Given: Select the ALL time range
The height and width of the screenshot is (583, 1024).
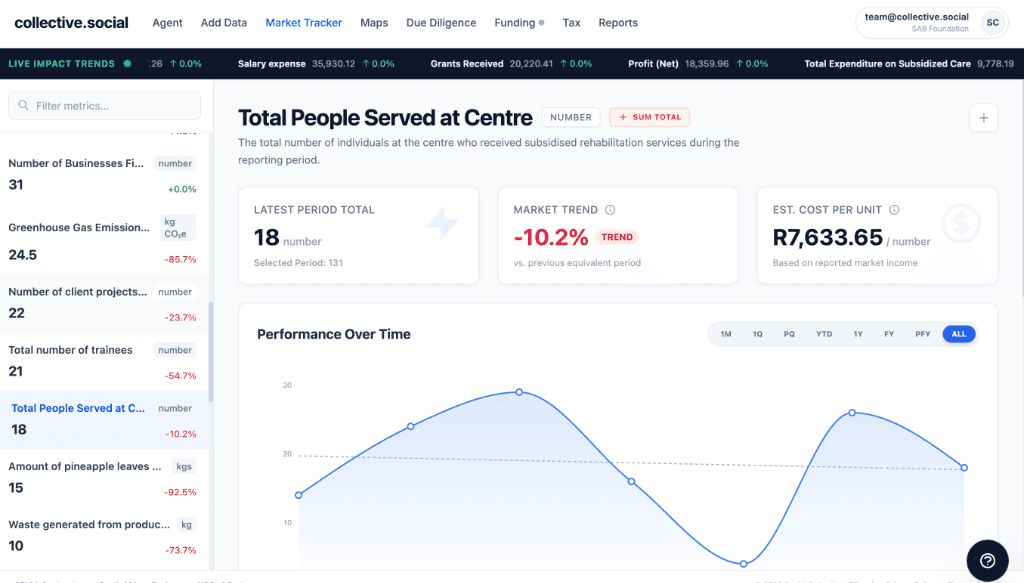Looking at the screenshot, I should [x=959, y=334].
